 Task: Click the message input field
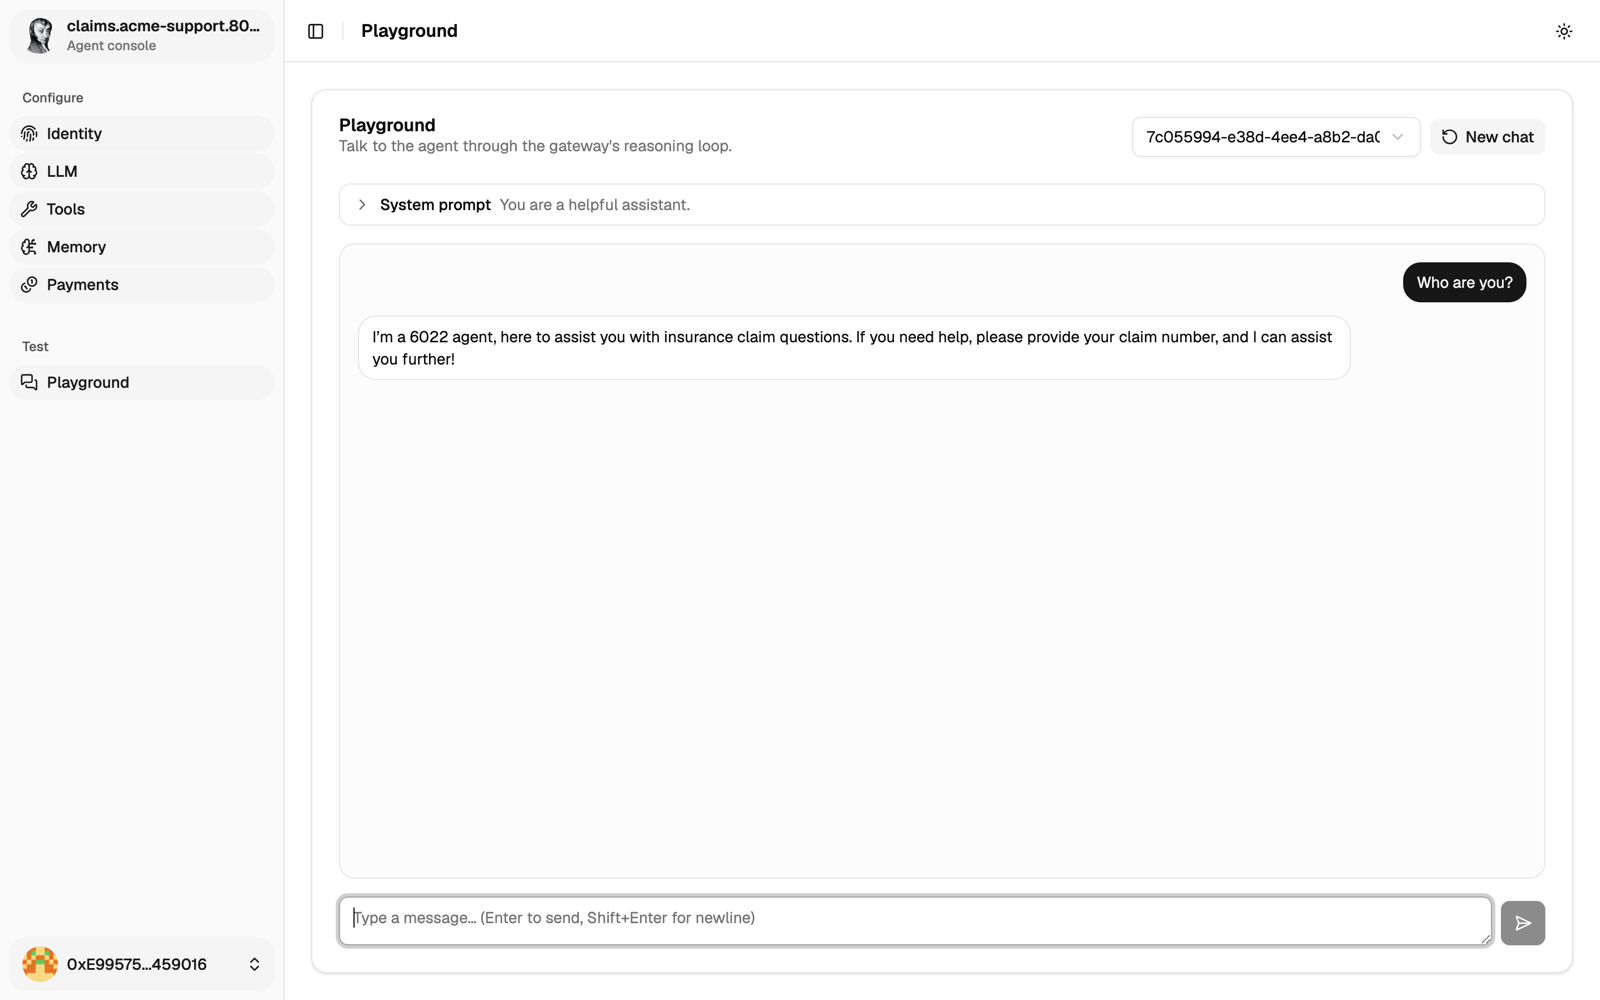click(915, 921)
